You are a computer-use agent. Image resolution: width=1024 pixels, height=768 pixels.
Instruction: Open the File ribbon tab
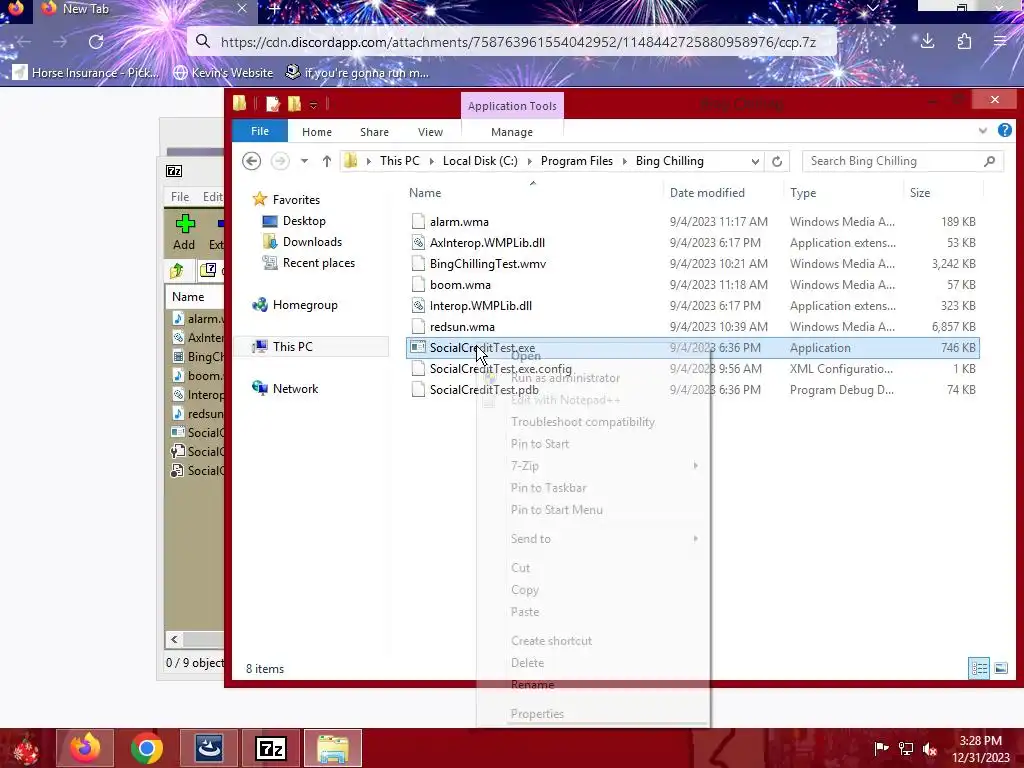coord(260,131)
